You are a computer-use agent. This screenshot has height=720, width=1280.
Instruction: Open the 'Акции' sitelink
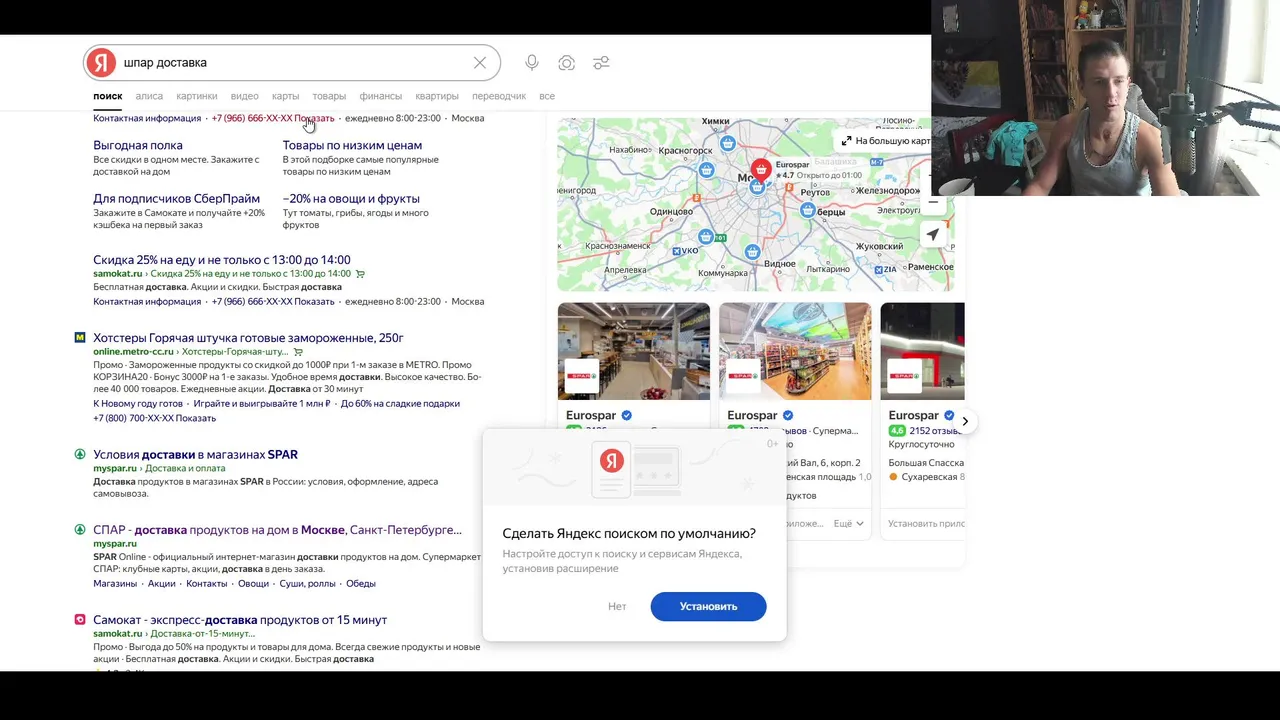pyautogui.click(x=161, y=584)
